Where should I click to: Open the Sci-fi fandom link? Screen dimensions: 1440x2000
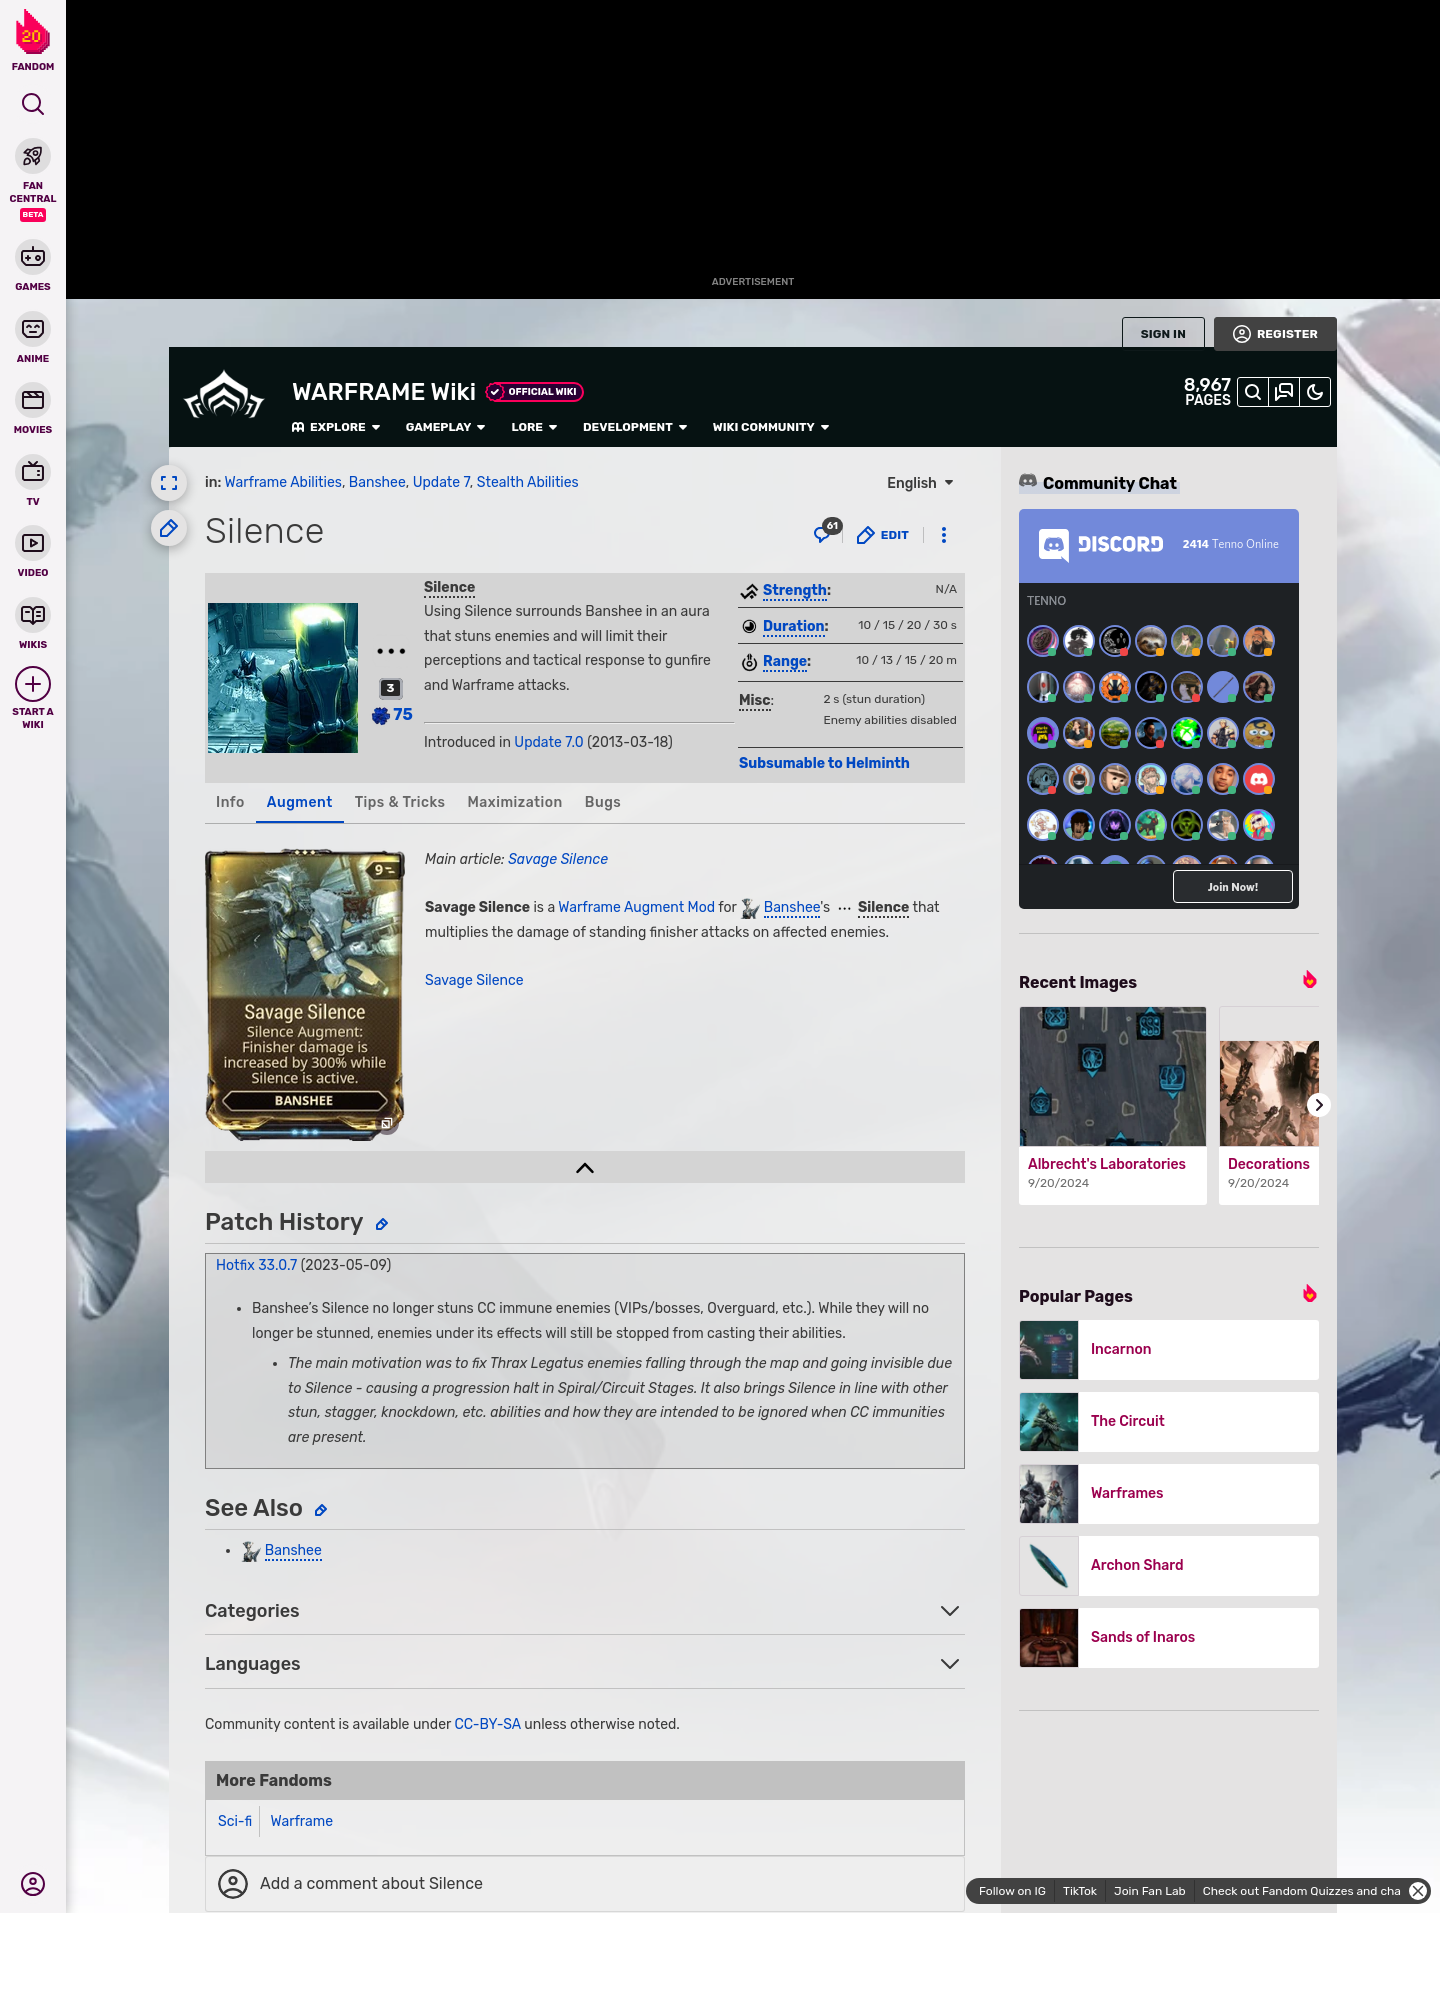pos(235,1821)
